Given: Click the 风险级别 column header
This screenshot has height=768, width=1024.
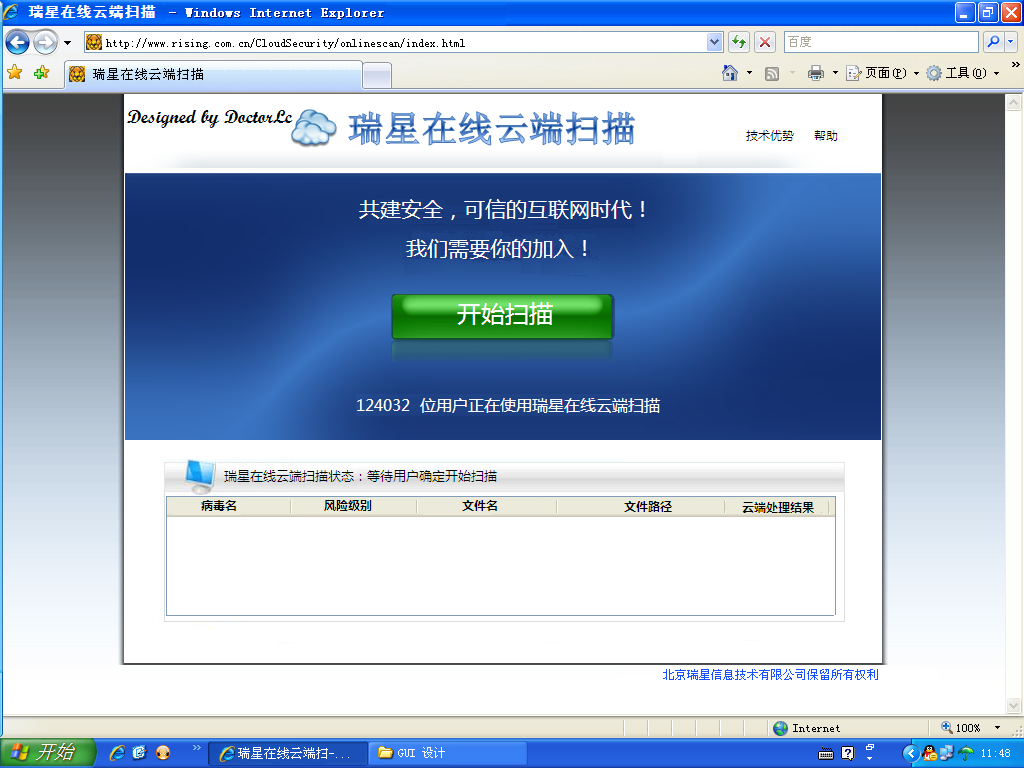Looking at the screenshot, I should pos(347,506).
